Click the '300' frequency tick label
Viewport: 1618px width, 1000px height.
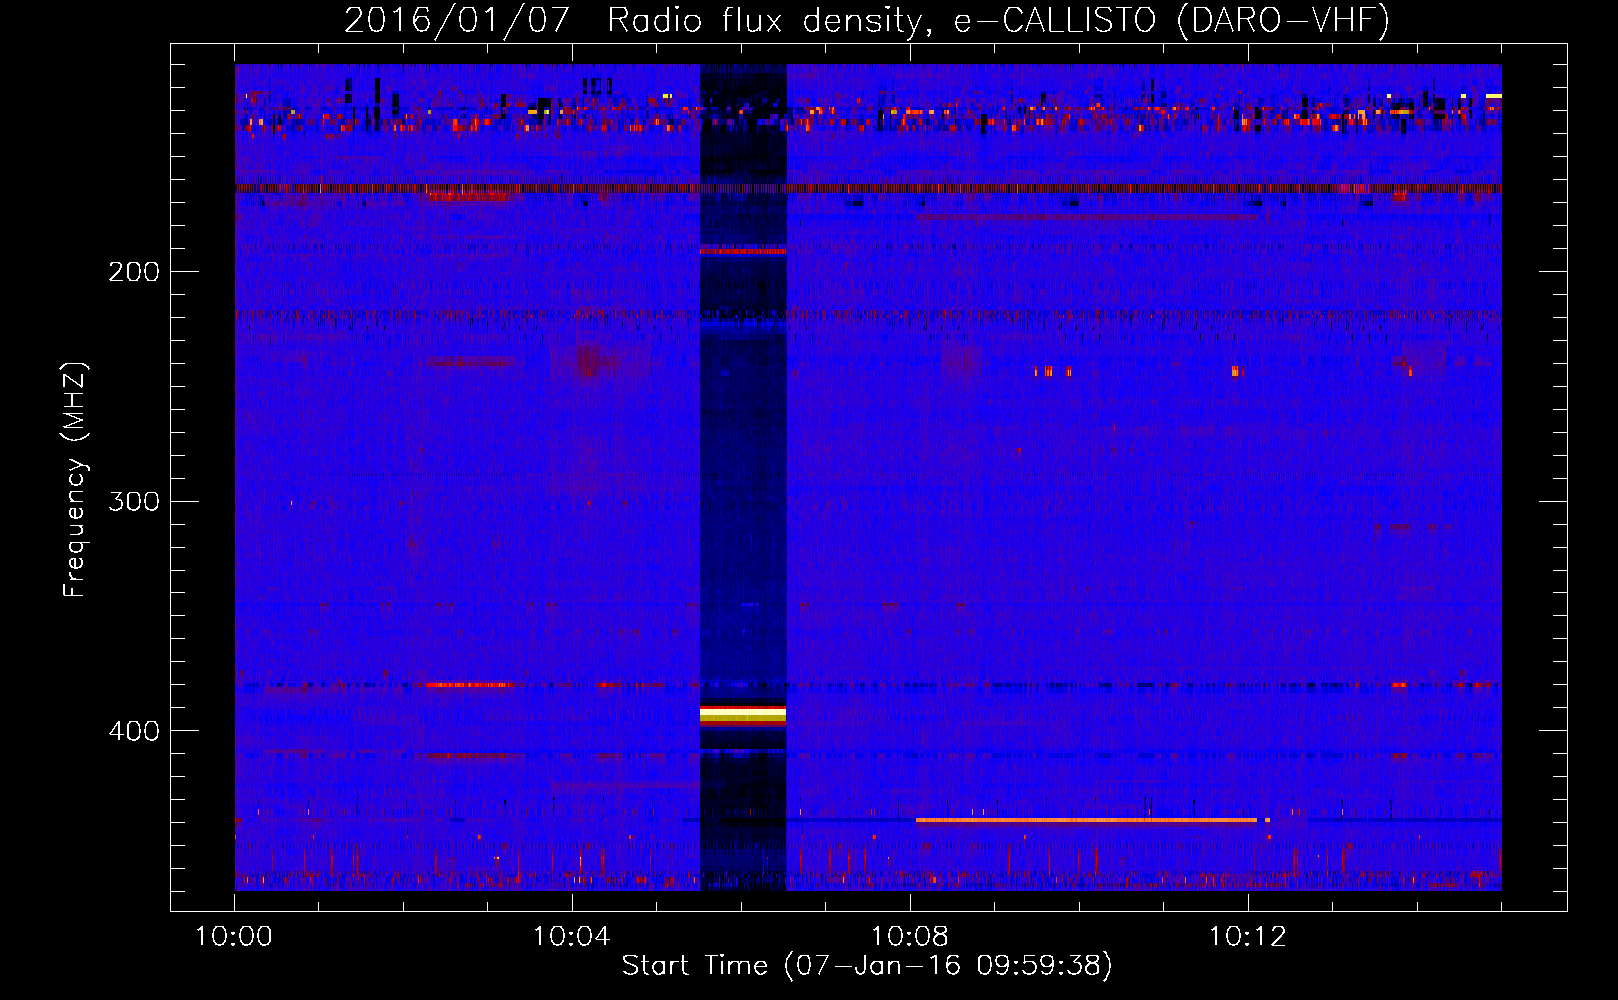(x=134, y=501)
